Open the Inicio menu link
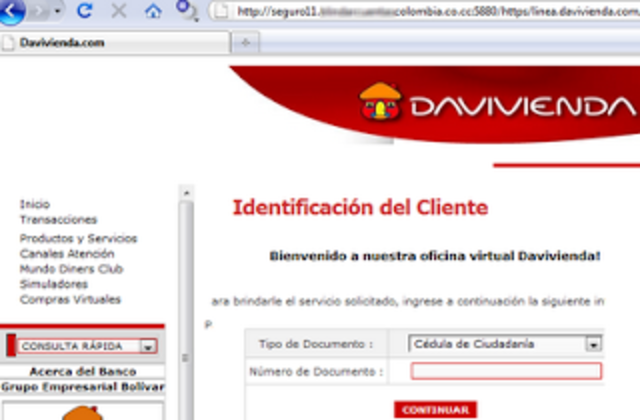The width and height of the screenshot is (640, 420). (x=35, y=204)
